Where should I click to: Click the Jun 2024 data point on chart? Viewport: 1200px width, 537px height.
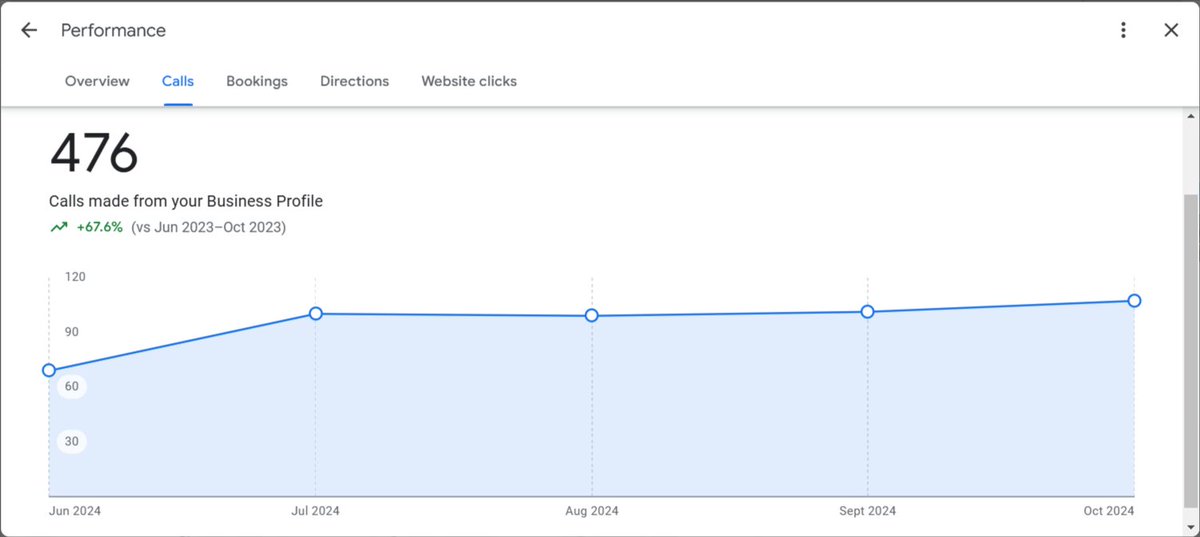pyautogui.click(x=49, y=370)
